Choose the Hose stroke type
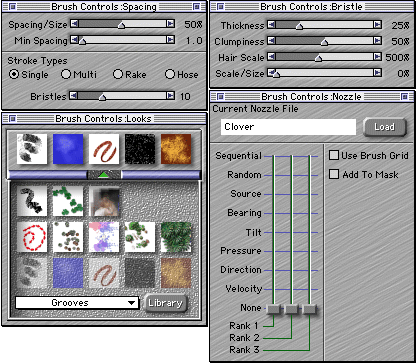 coord(170,74)
